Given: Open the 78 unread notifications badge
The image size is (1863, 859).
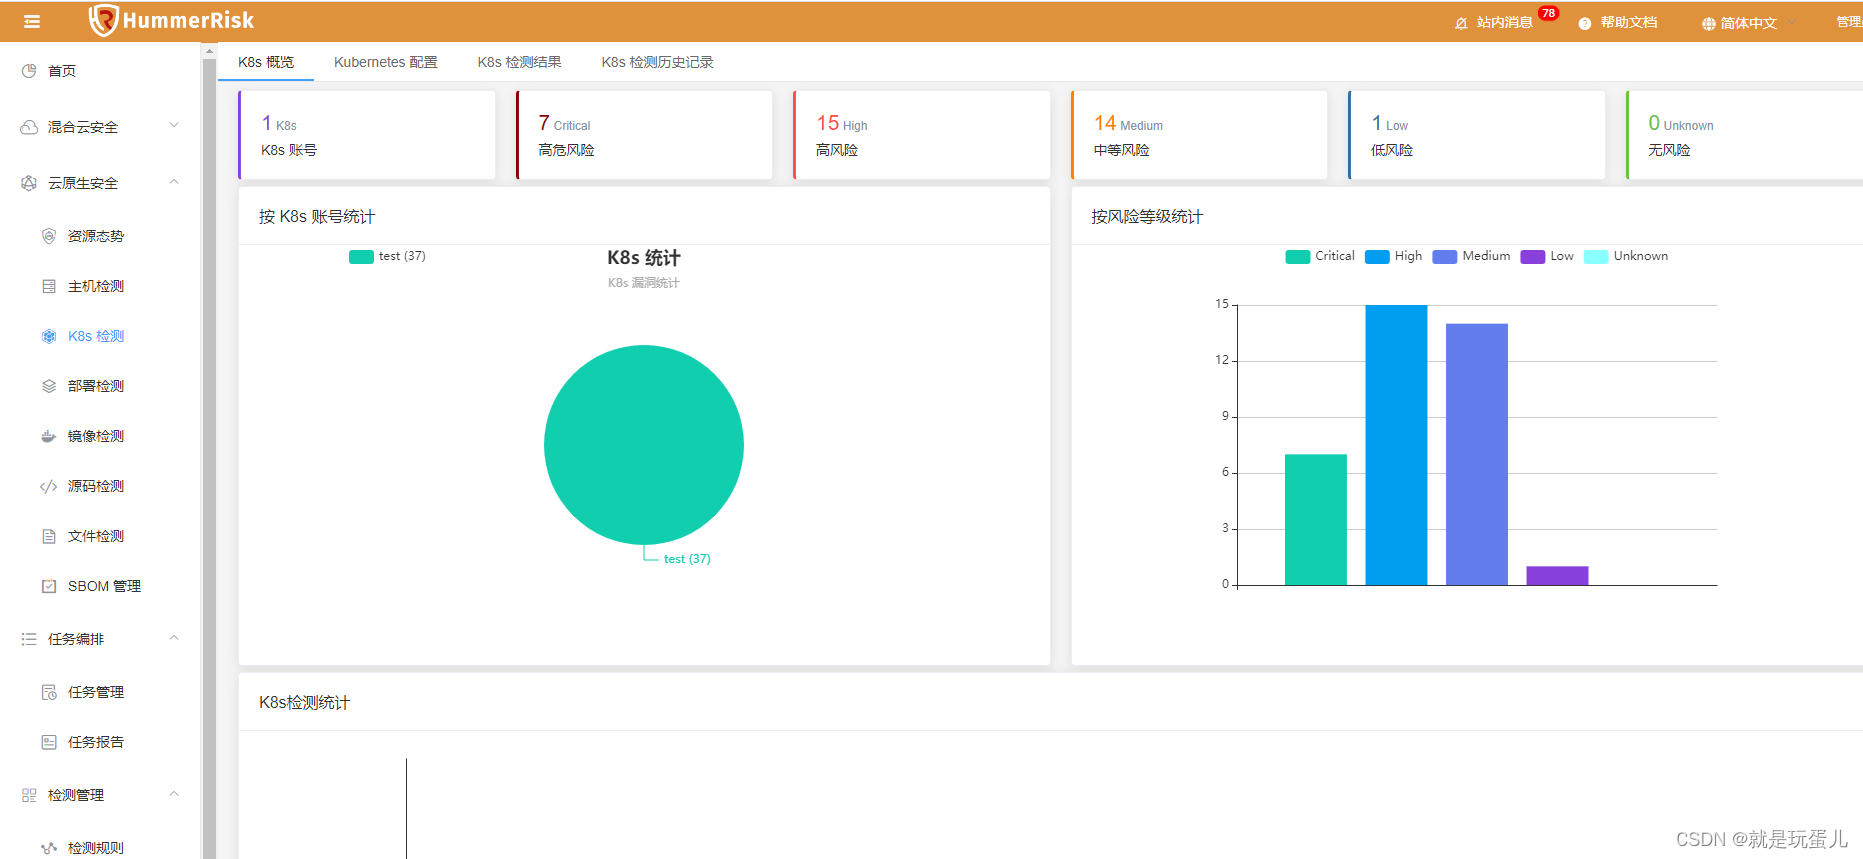Looking at the screenshot, I should pyautogui.click(x=1548, y=13).
